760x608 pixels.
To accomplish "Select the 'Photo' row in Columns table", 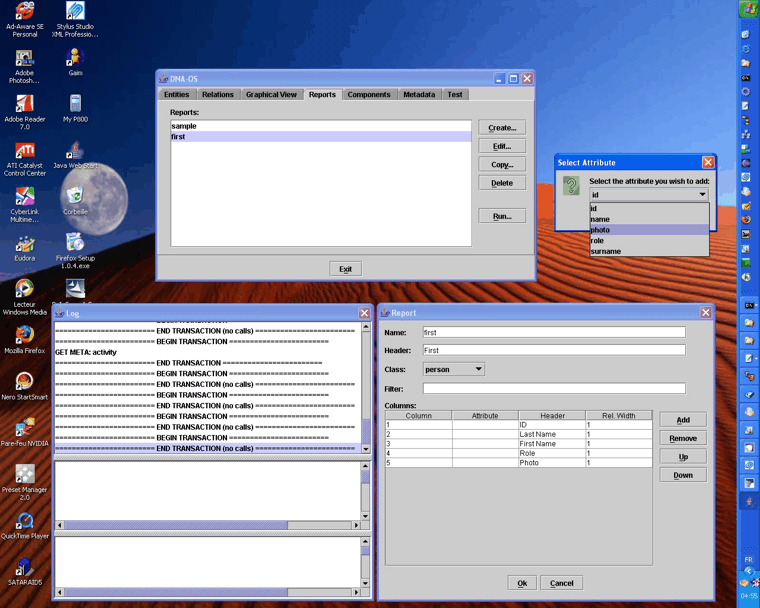I will [x=519, y=463].
